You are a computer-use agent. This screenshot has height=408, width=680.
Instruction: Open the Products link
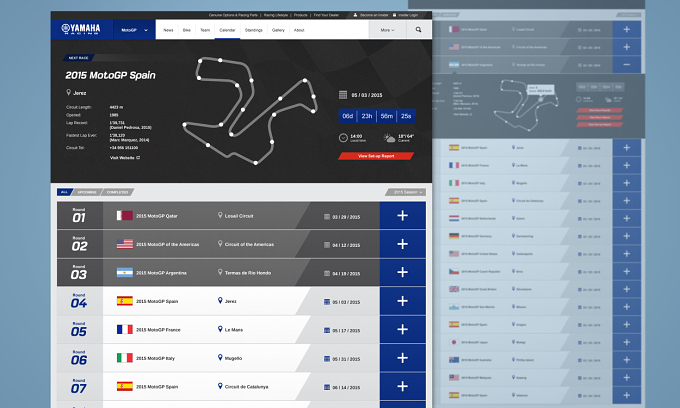pyautogui.click(x=301, y=15)
